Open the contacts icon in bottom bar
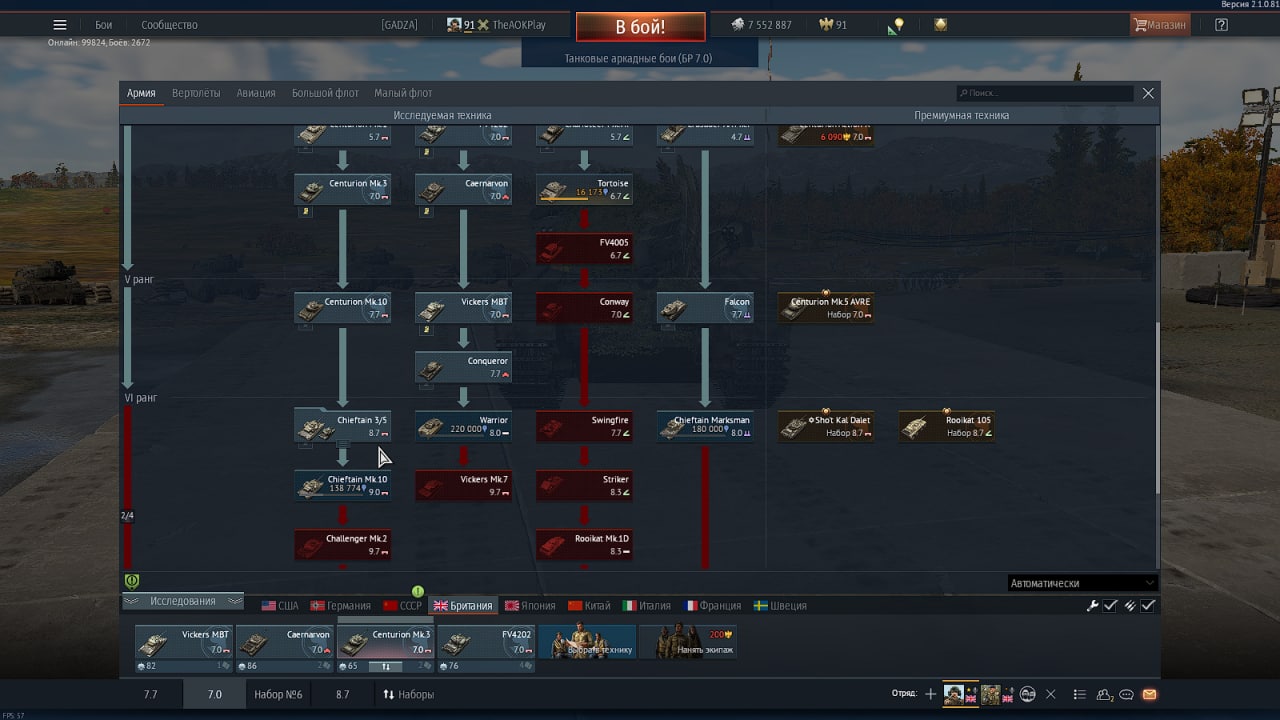Image resolution: width=1280 pixels, height=720 pixels. [x=1105, y=694]
